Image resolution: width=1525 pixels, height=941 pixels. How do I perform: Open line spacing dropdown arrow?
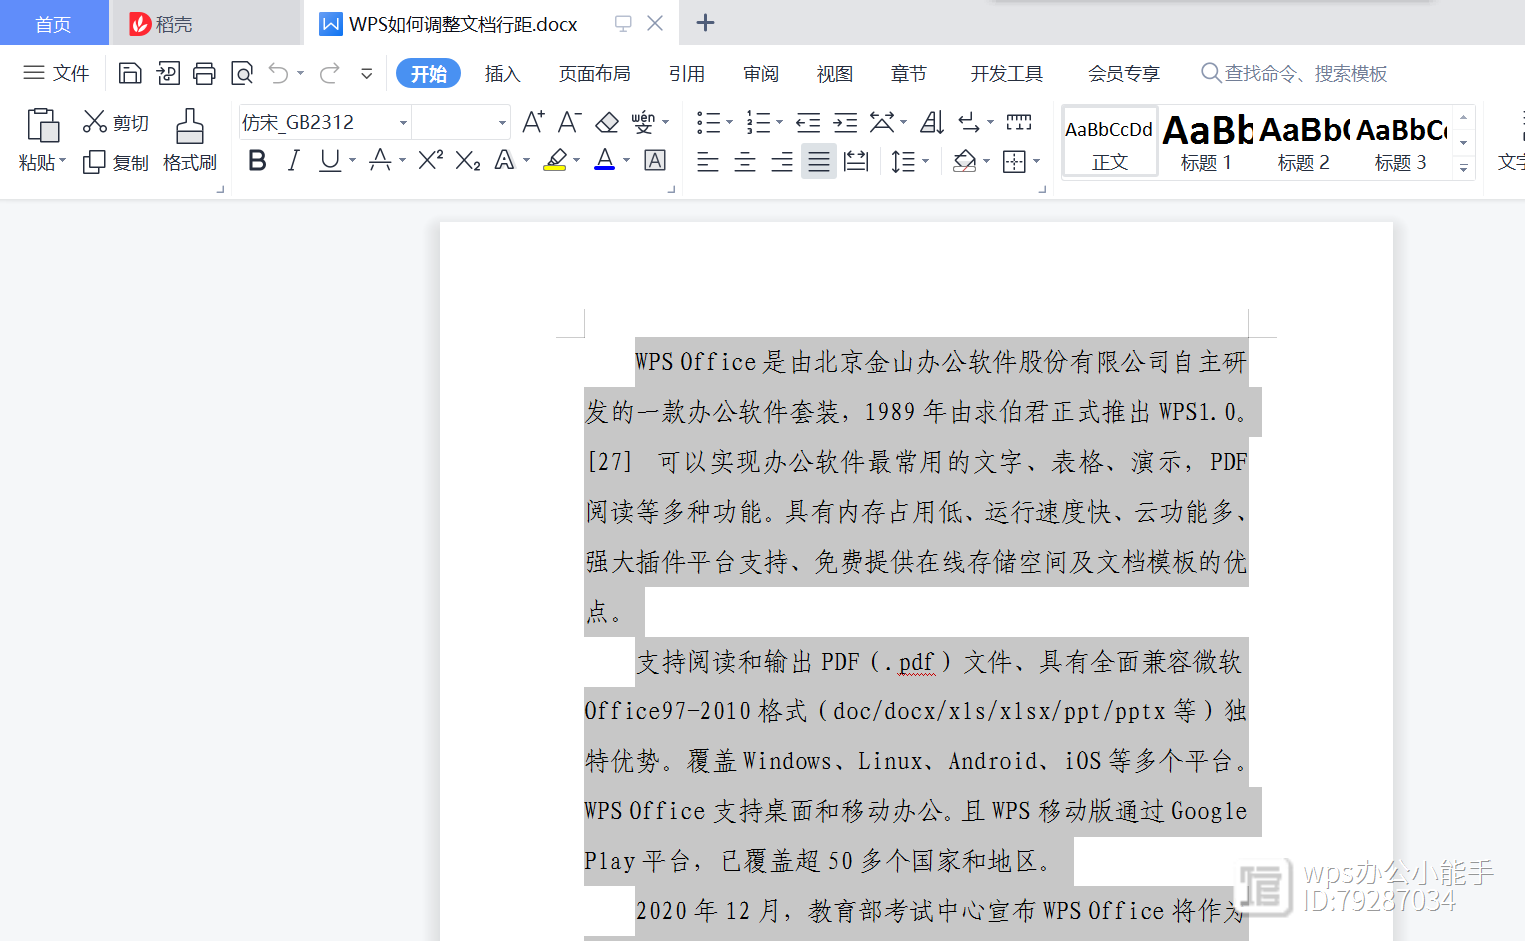926,160
